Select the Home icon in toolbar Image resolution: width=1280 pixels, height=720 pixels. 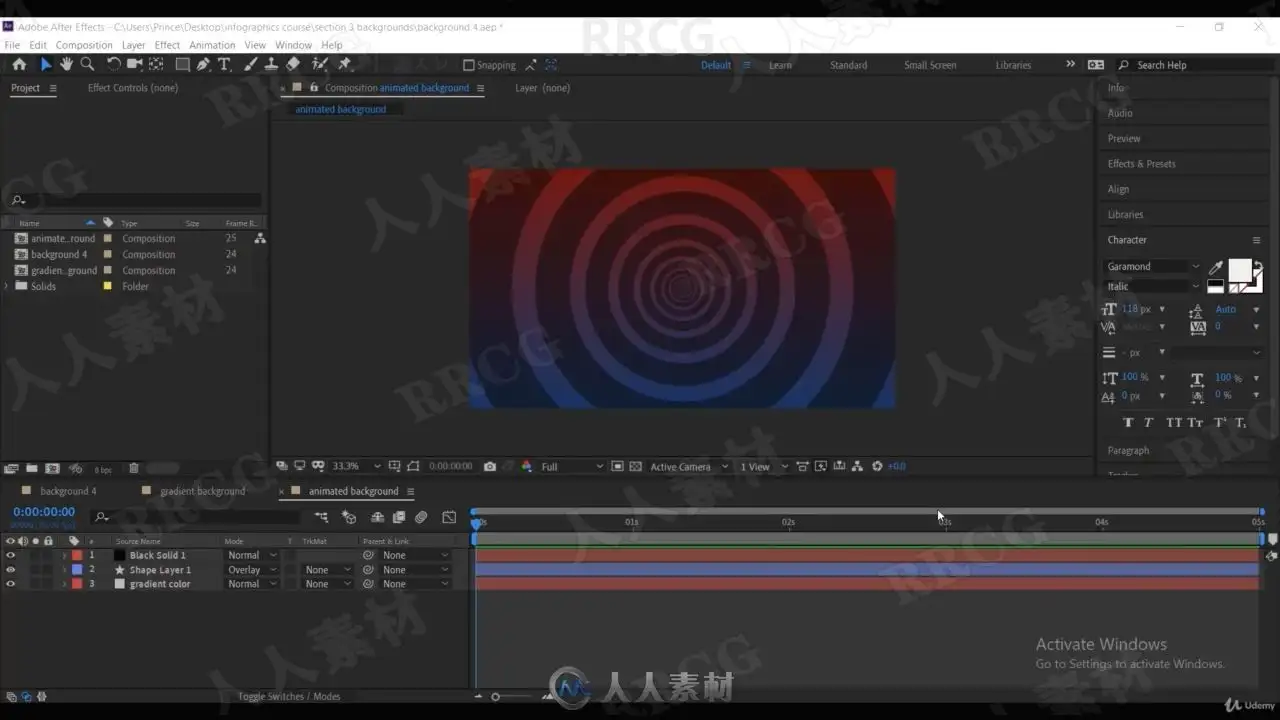[19, 64]
